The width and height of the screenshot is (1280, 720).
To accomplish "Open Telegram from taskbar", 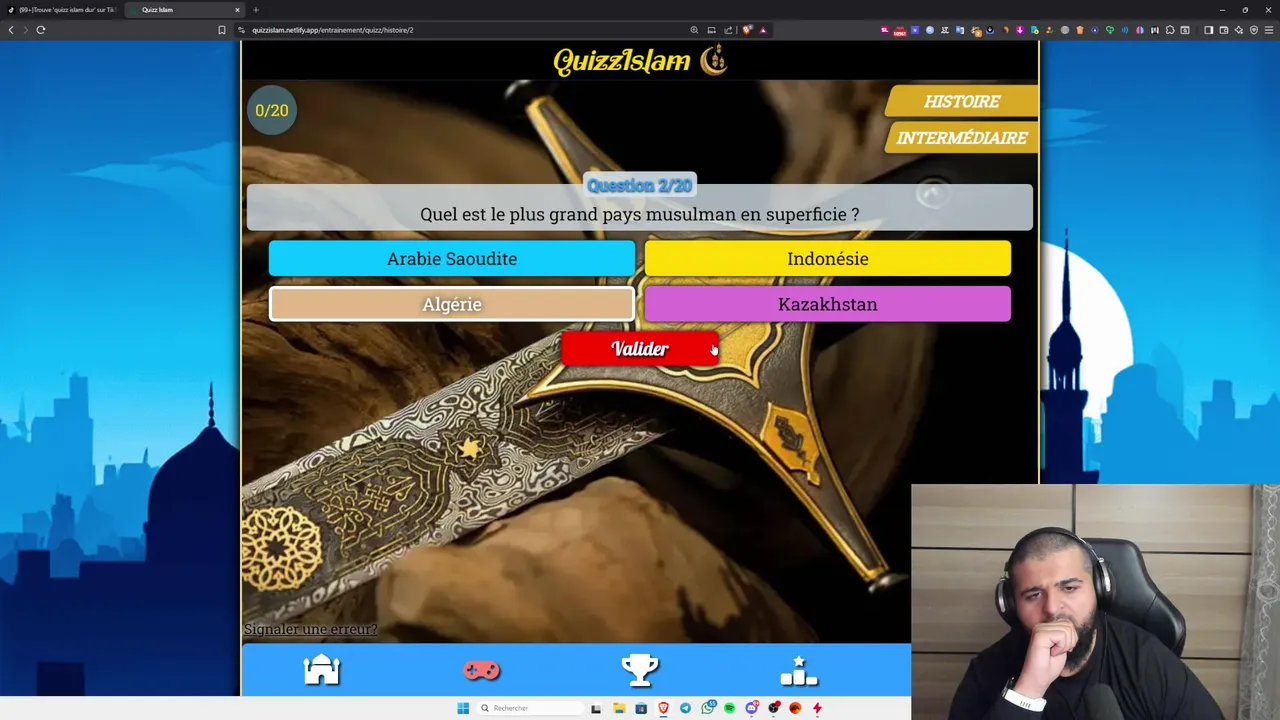I will click(x=685, y=708).
